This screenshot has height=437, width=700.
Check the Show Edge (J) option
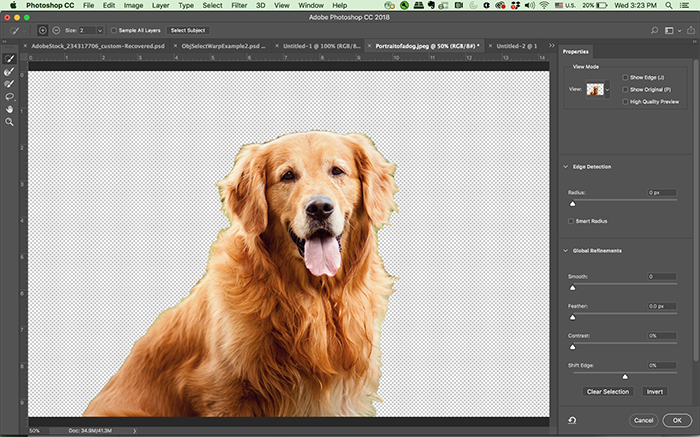pyautogui.click(x=626, y=77)
